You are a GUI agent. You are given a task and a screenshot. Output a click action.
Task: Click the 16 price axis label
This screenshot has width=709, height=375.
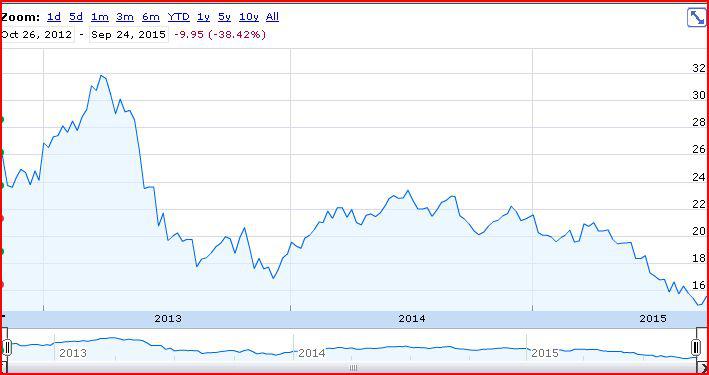[700, 285]
